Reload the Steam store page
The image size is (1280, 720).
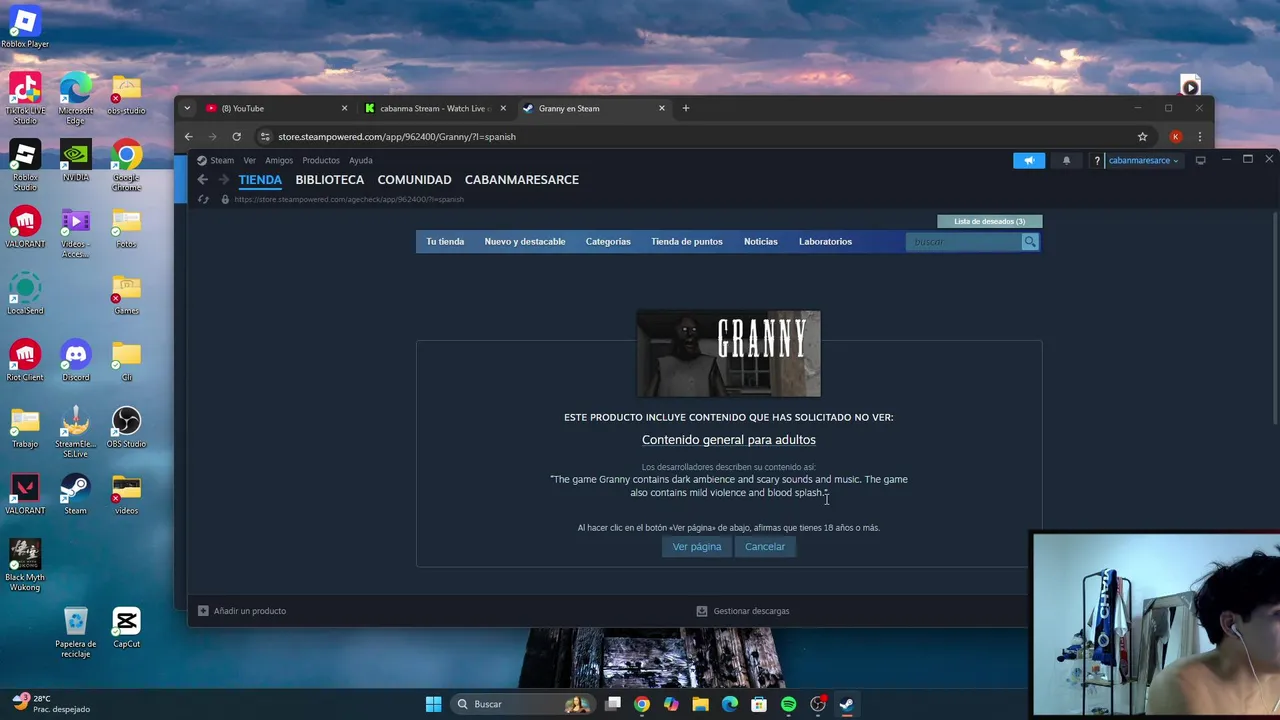[203, 199]
